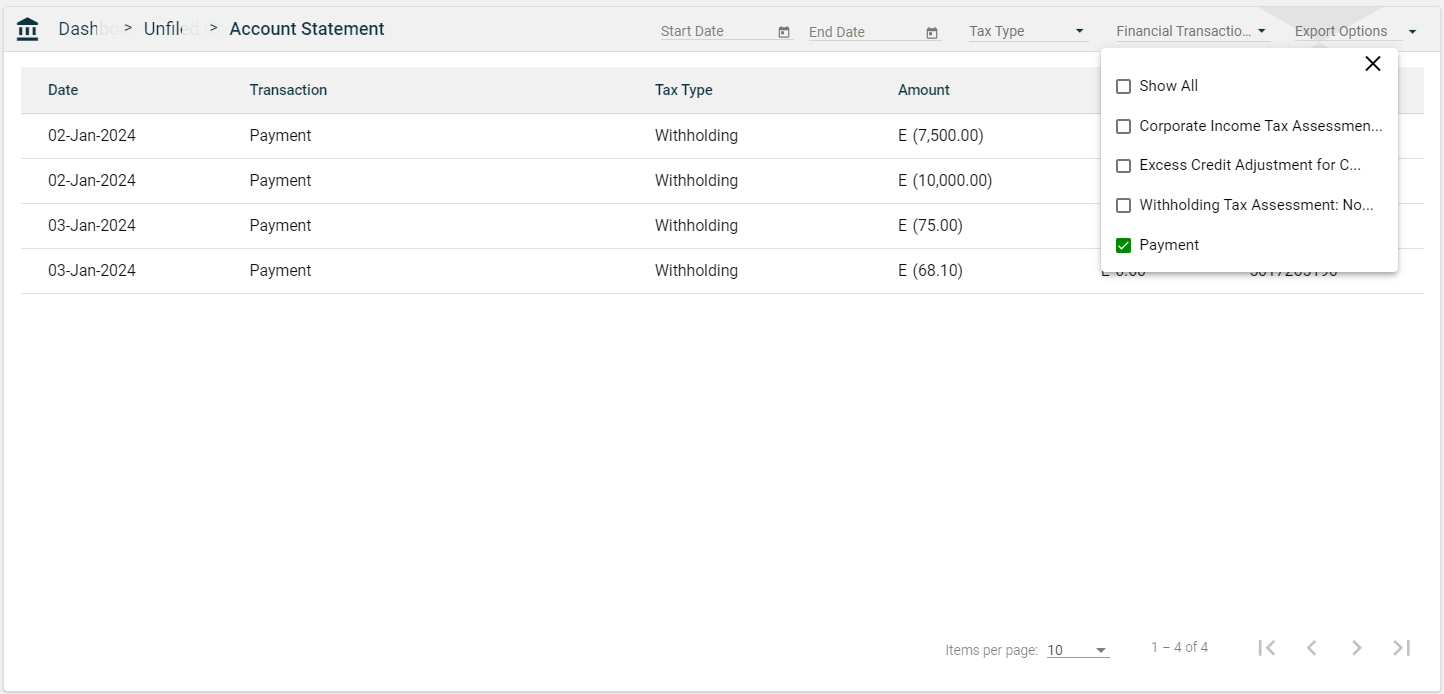Image resolution: width=1444 pixels, height=694 pixels.
Task: Click into the Start Date input field
Action: click(715, 31)
